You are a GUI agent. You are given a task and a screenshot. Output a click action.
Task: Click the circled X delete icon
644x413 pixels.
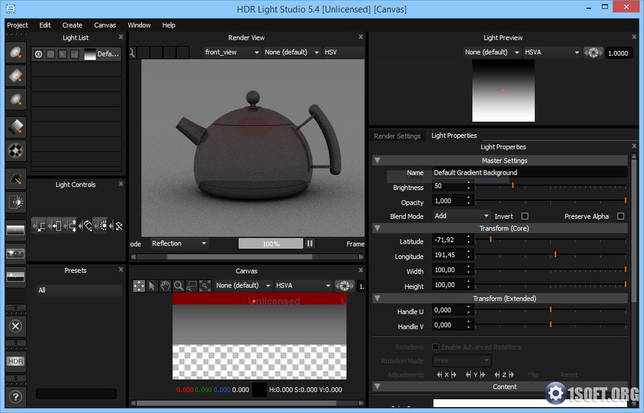(16, 326)
